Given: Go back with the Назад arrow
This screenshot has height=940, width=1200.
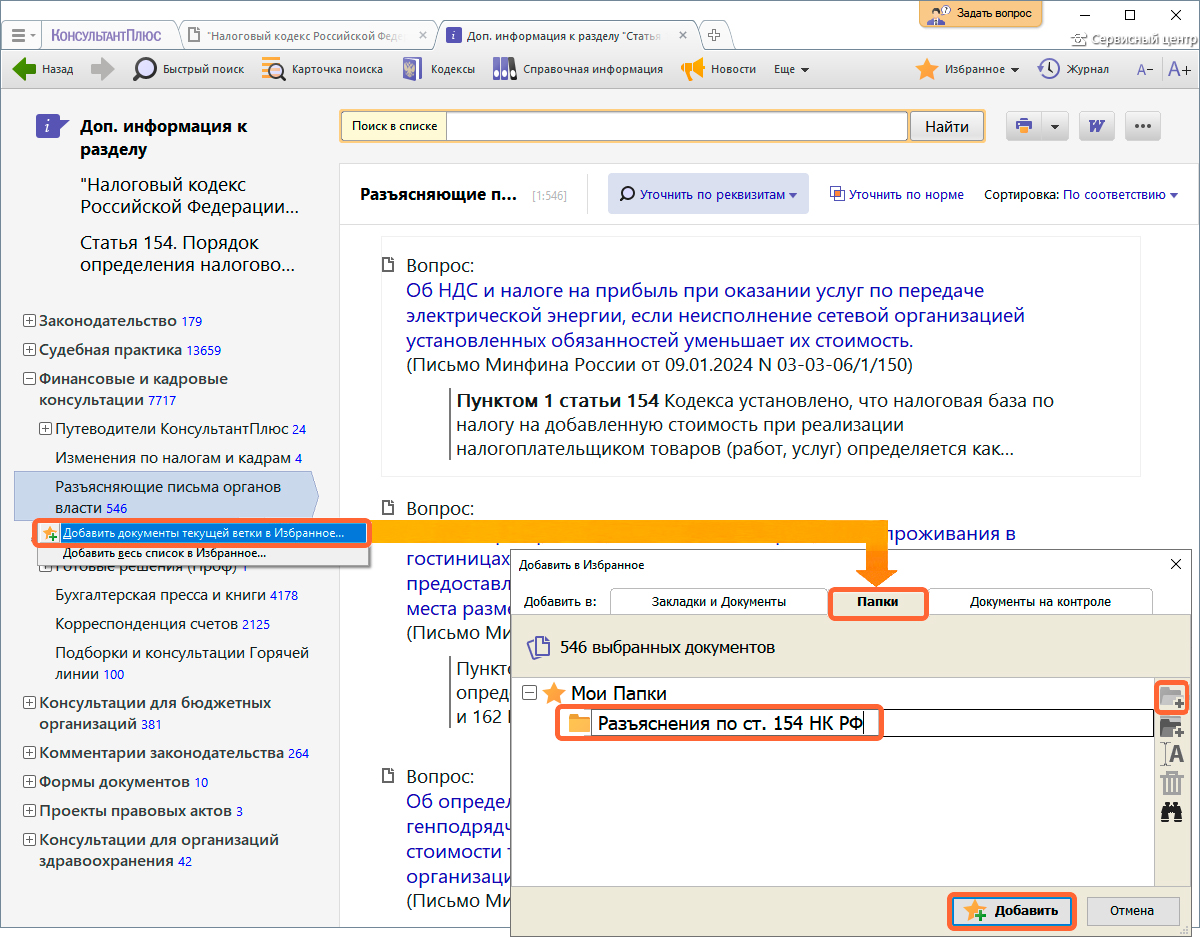Looking at the screenshot, I should pyautogui.click(x=42, y=69).
